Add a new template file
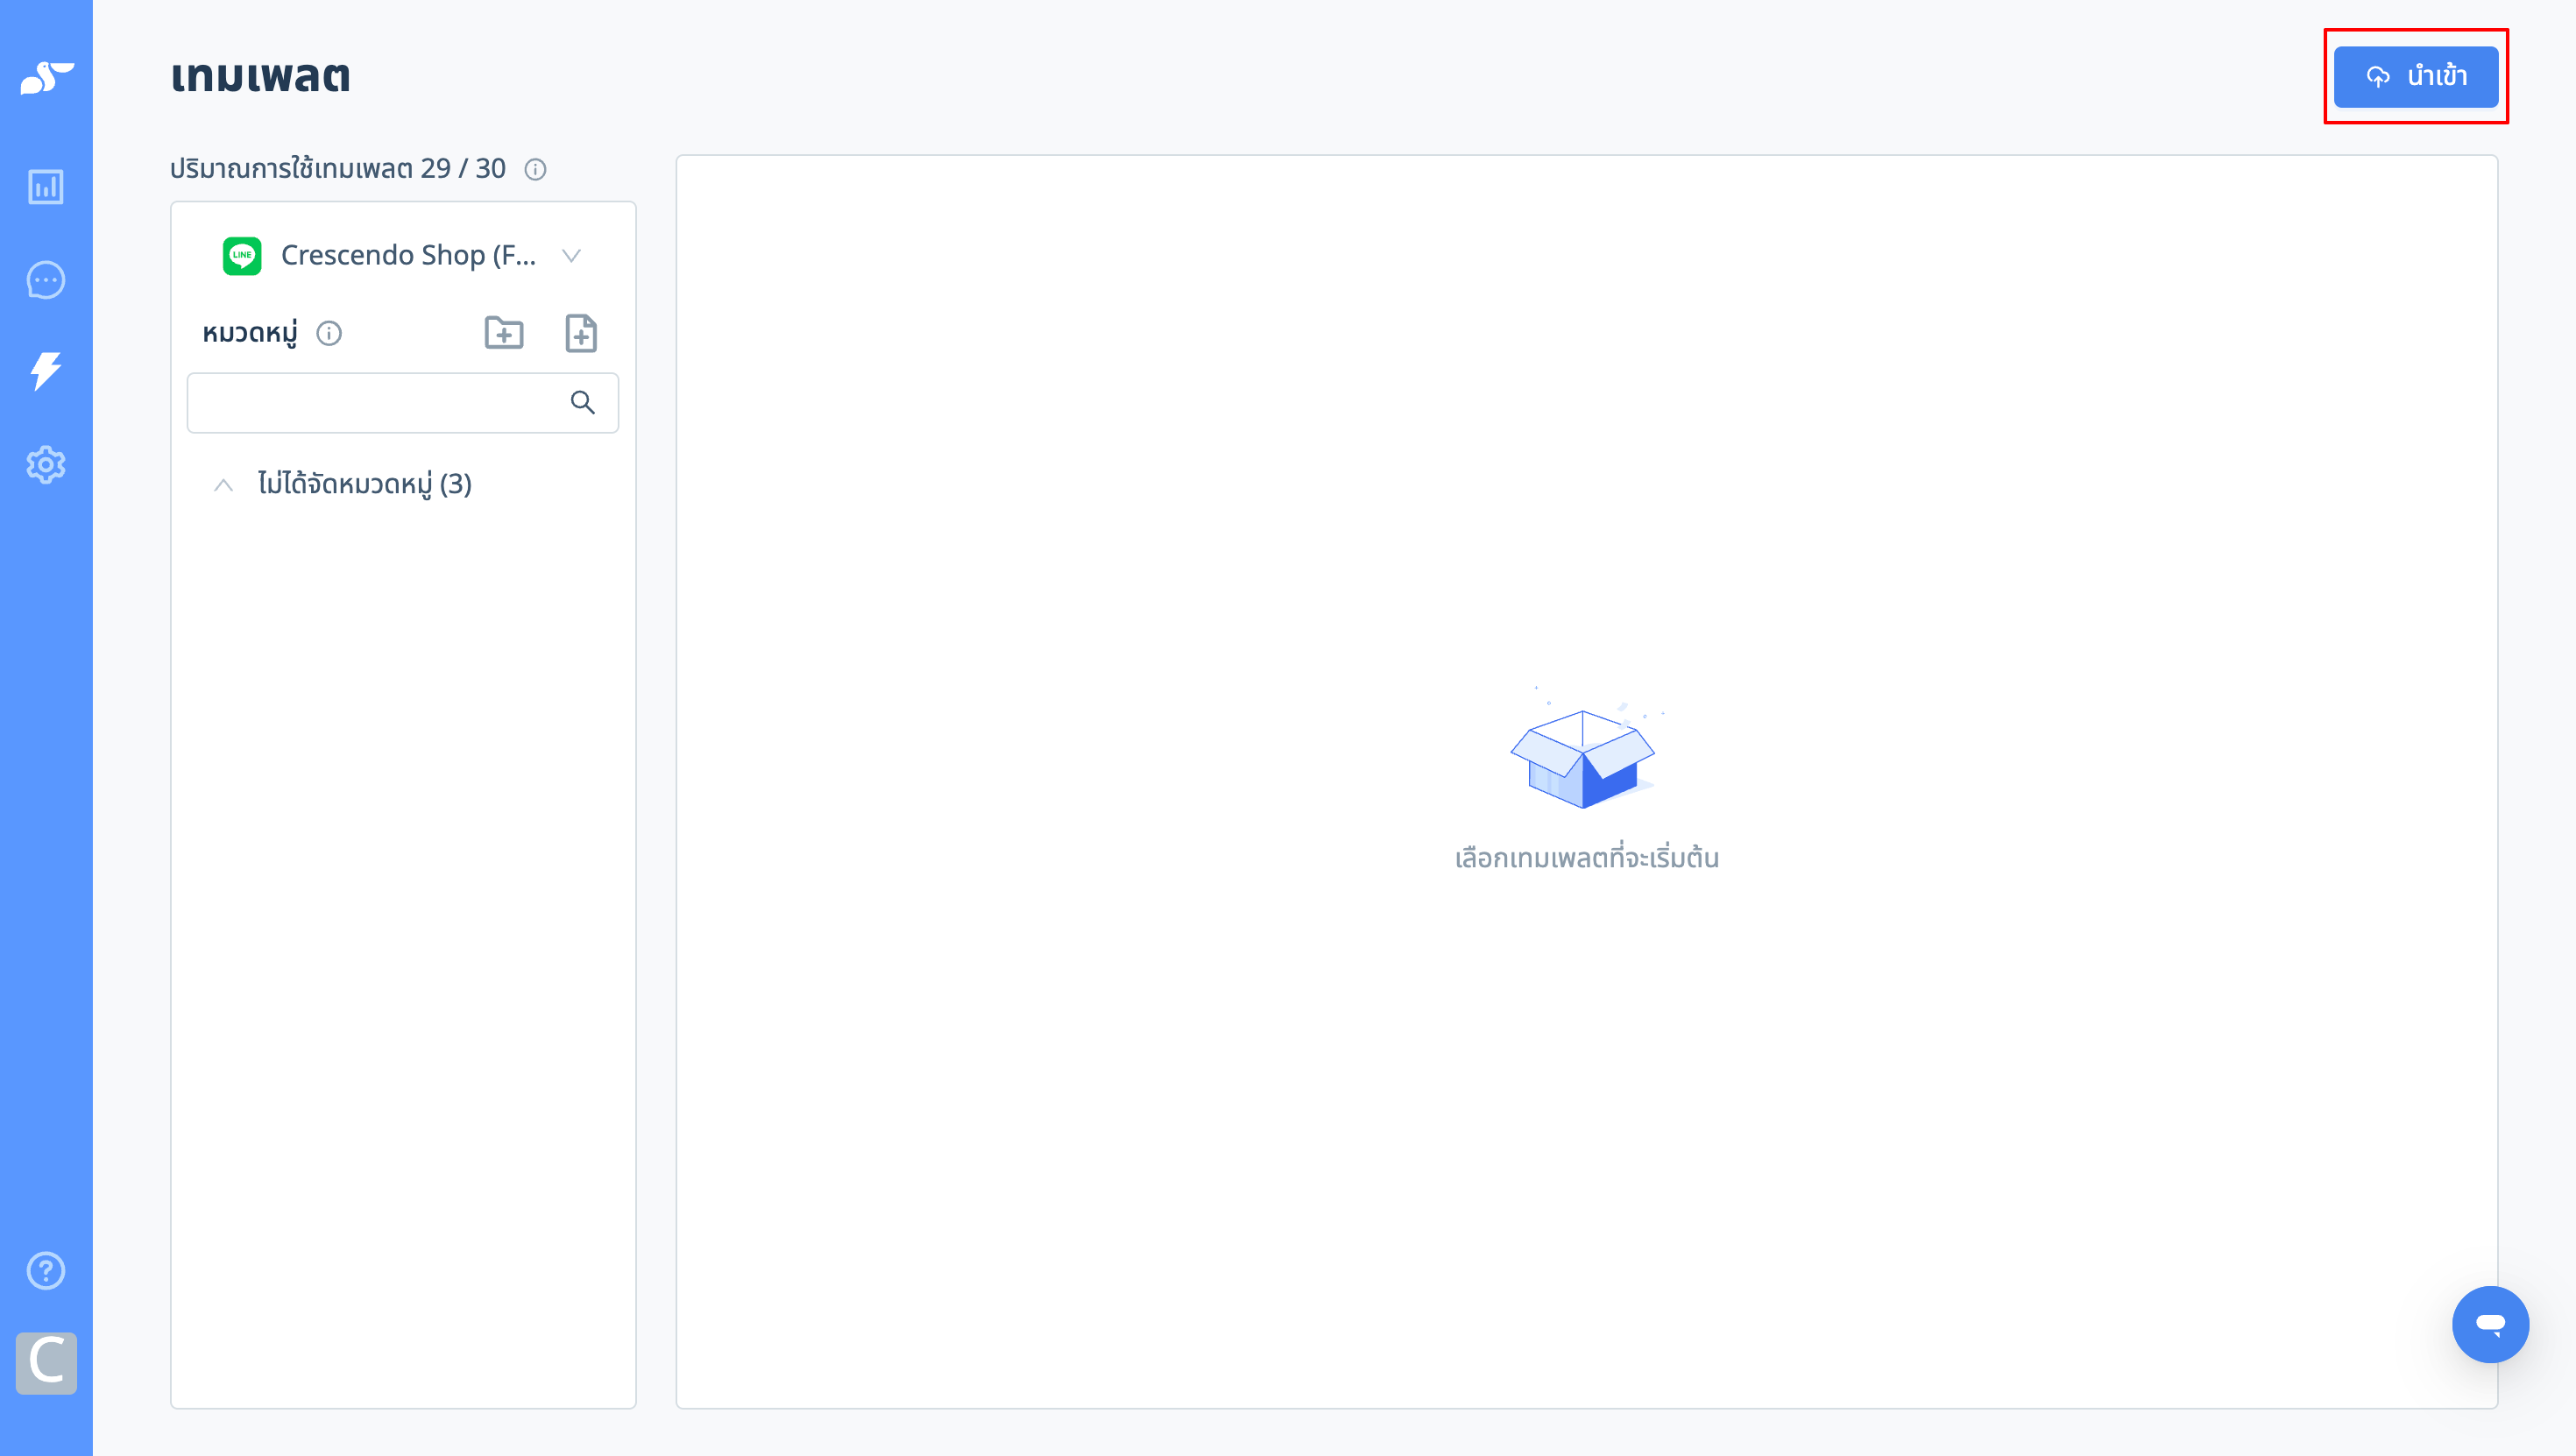This screenshot has height=1456, width=2576. (581, 333)
